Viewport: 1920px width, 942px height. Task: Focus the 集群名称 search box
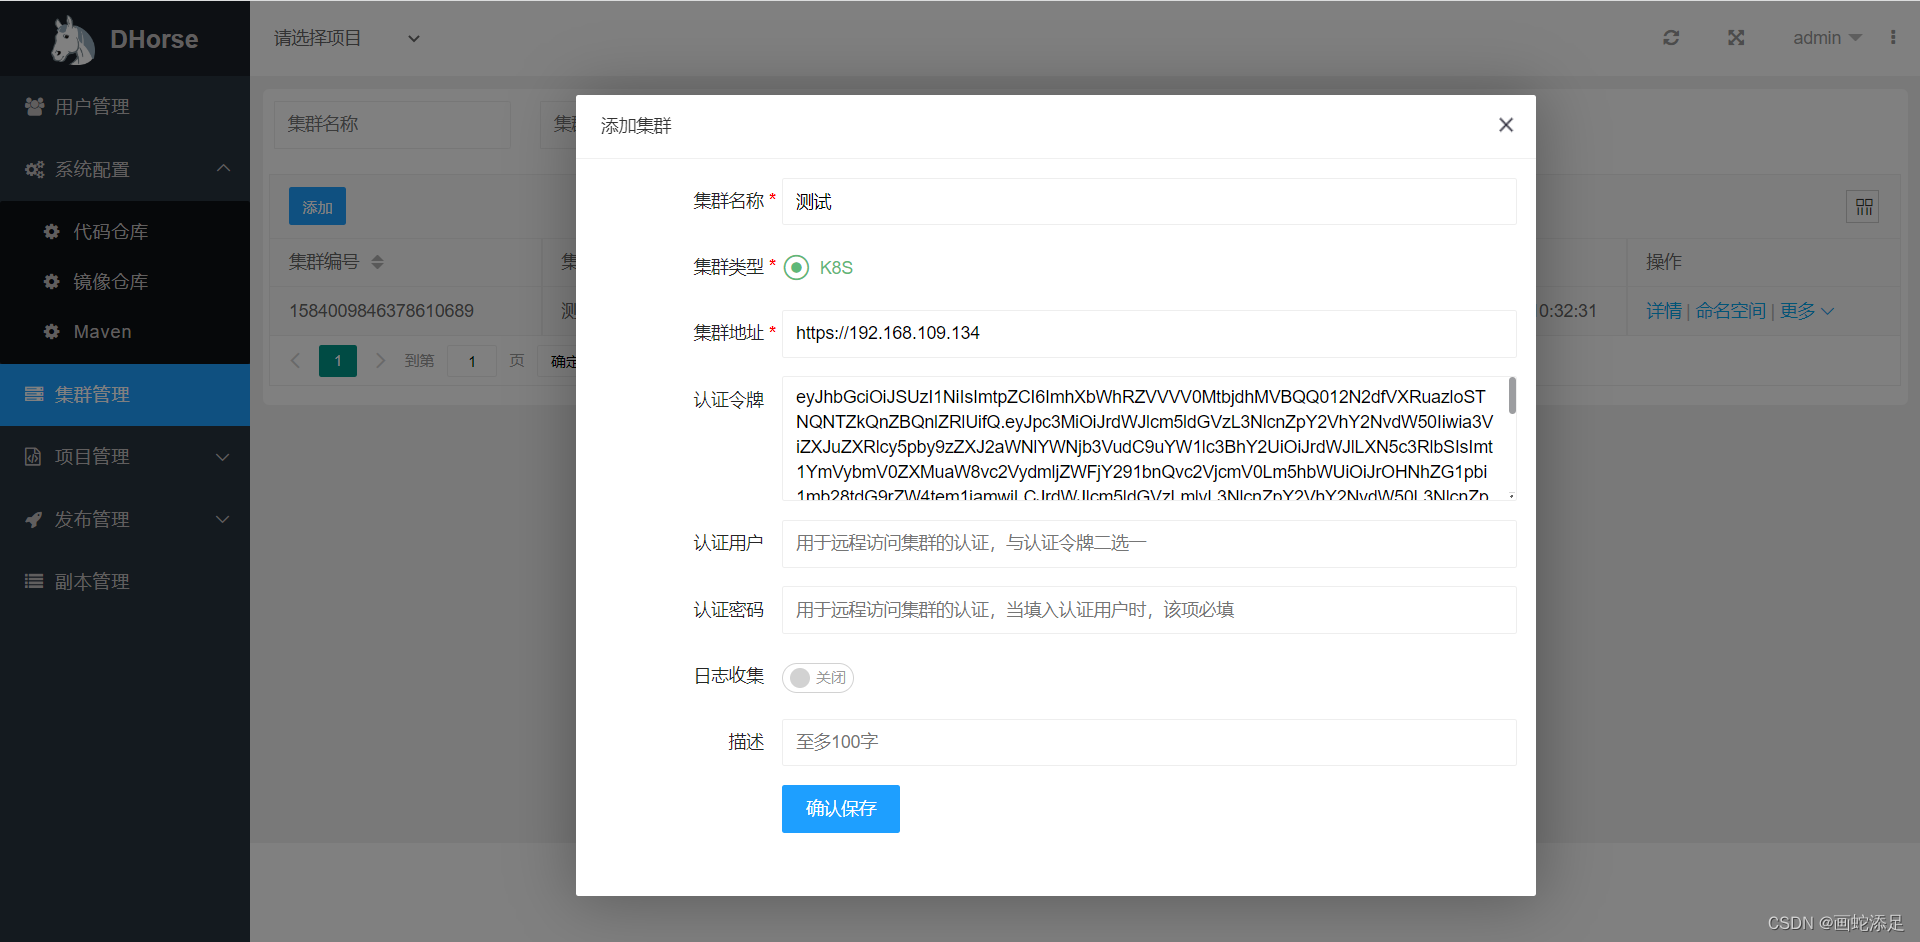tap(392, 124)
